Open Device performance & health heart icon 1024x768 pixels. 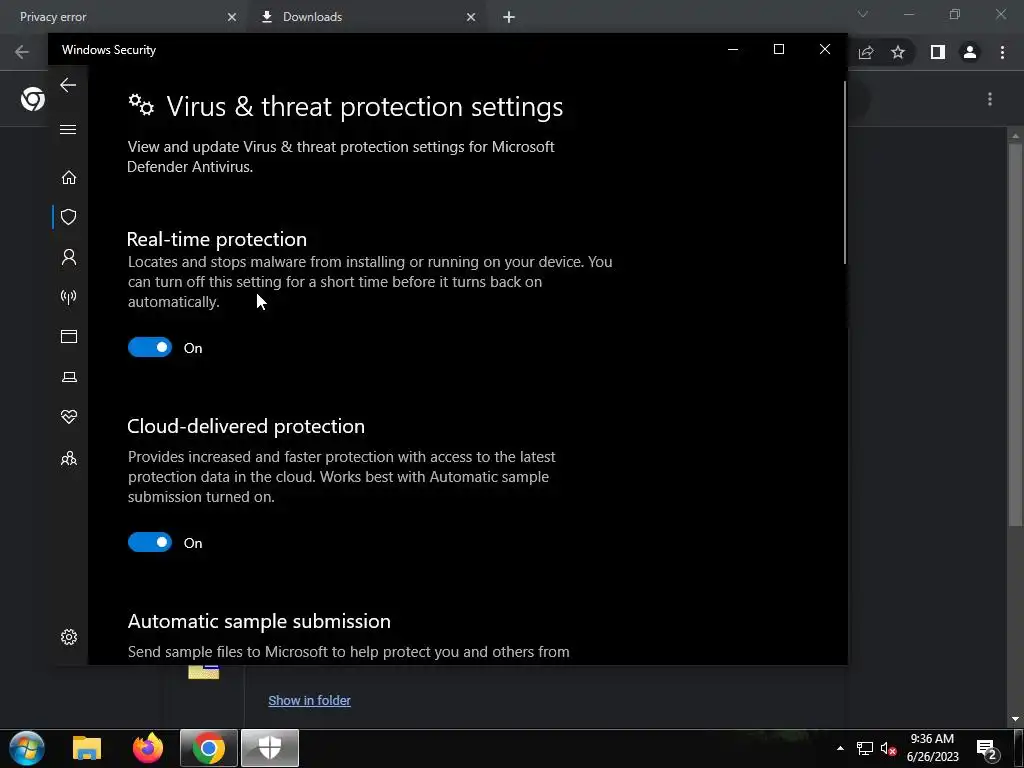[x=69, y=417]
